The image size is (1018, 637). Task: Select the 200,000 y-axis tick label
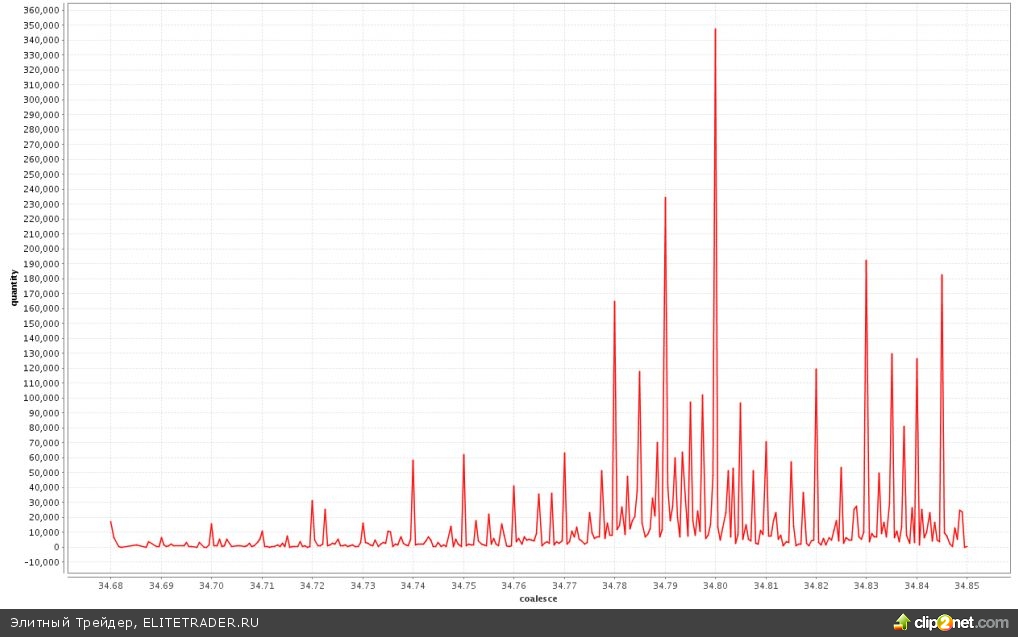42,249
